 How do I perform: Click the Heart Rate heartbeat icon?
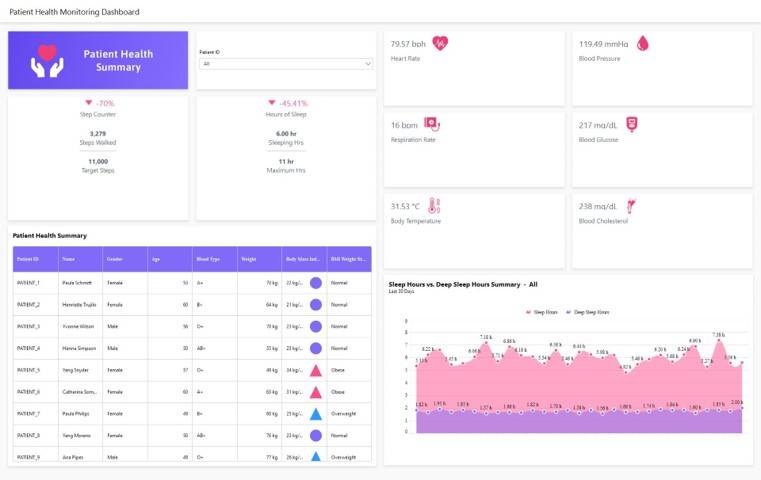(x=440, y=43)
